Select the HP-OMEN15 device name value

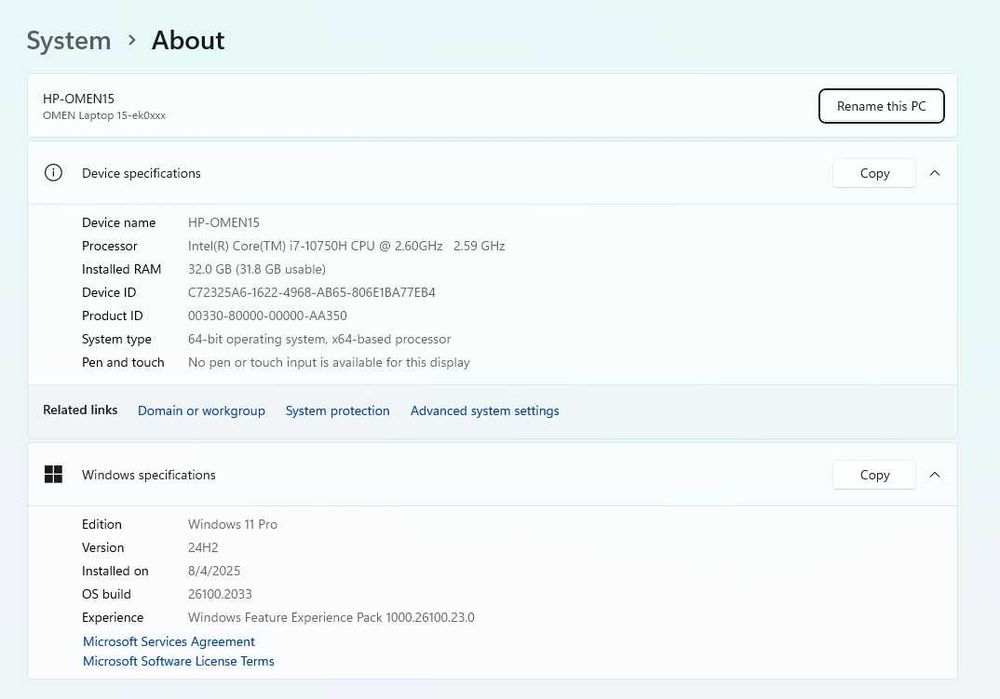pyautogui.click(x=224, y=223)
